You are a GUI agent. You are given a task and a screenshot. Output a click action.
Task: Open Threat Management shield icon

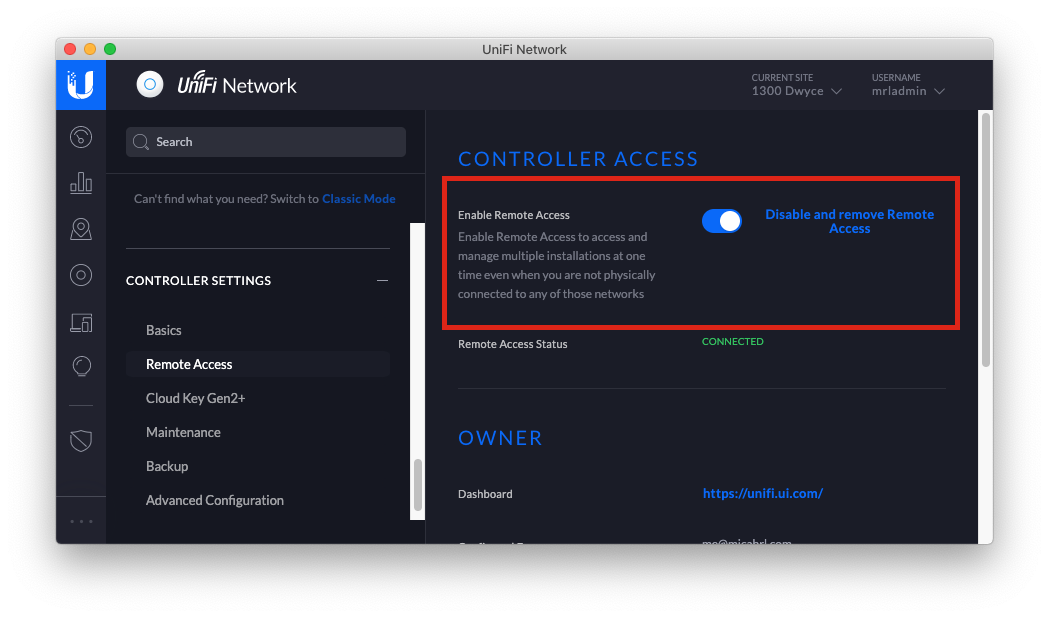click(81, 440)
